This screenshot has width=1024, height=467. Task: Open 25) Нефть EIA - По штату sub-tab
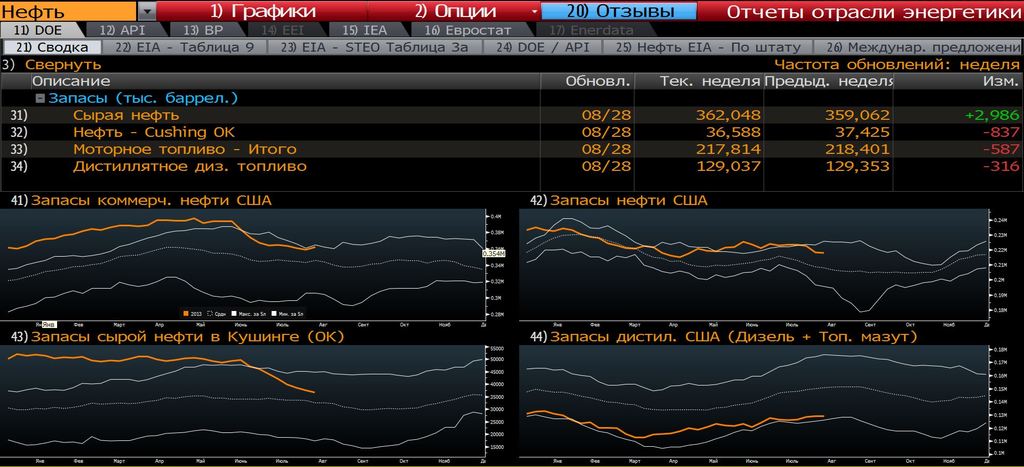point(707,47)
